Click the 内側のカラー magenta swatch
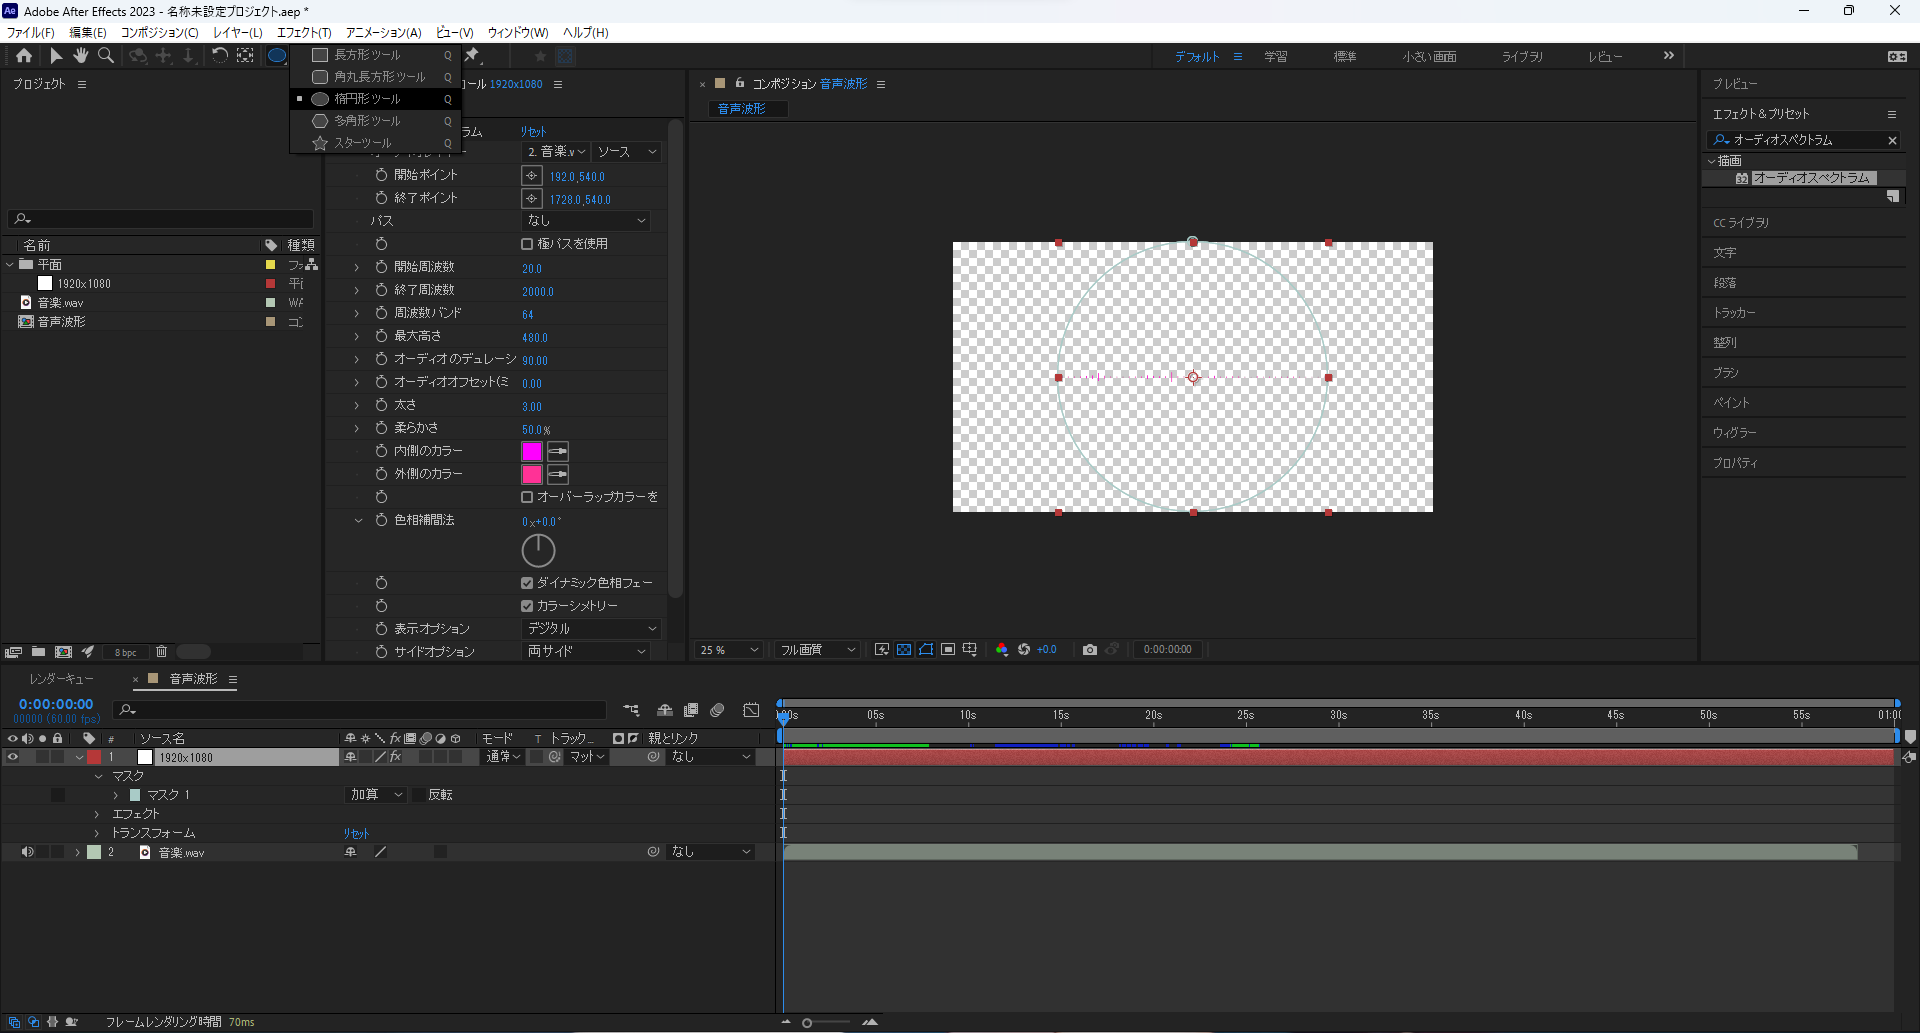The image size is (1920, 1033). tap(532, 452)
